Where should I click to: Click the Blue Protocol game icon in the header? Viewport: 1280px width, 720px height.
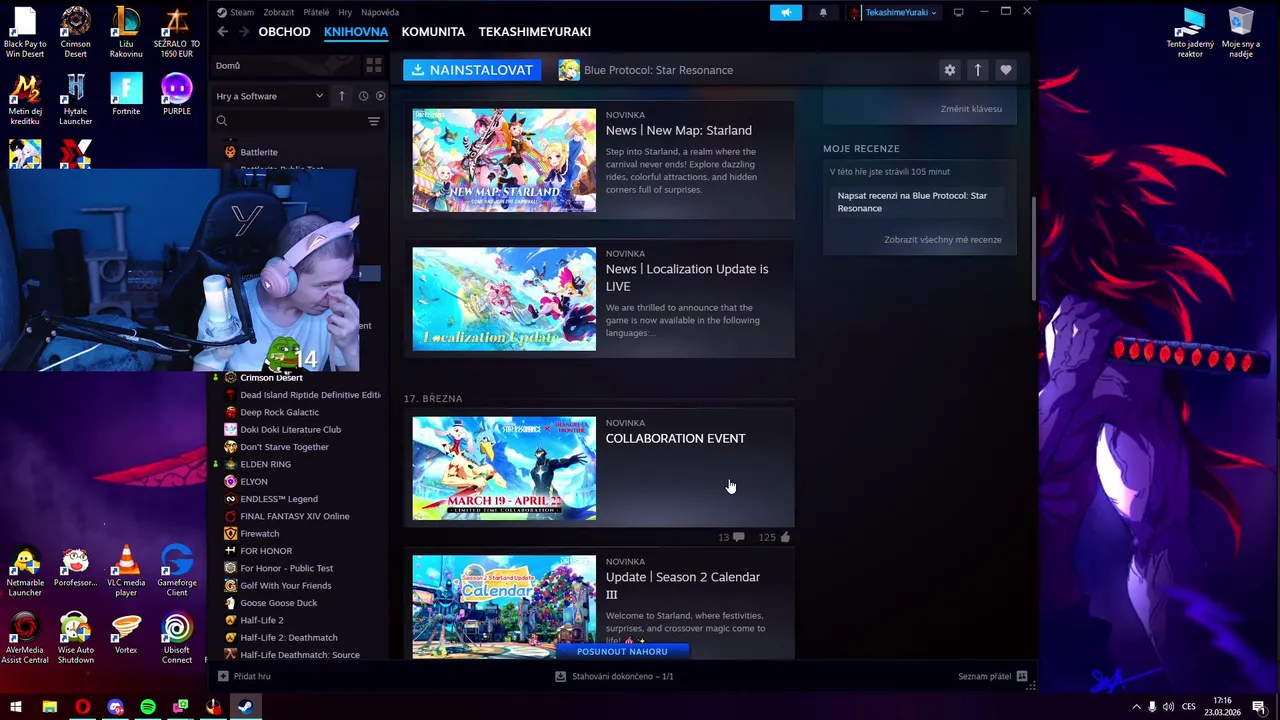tap(569, 70)
